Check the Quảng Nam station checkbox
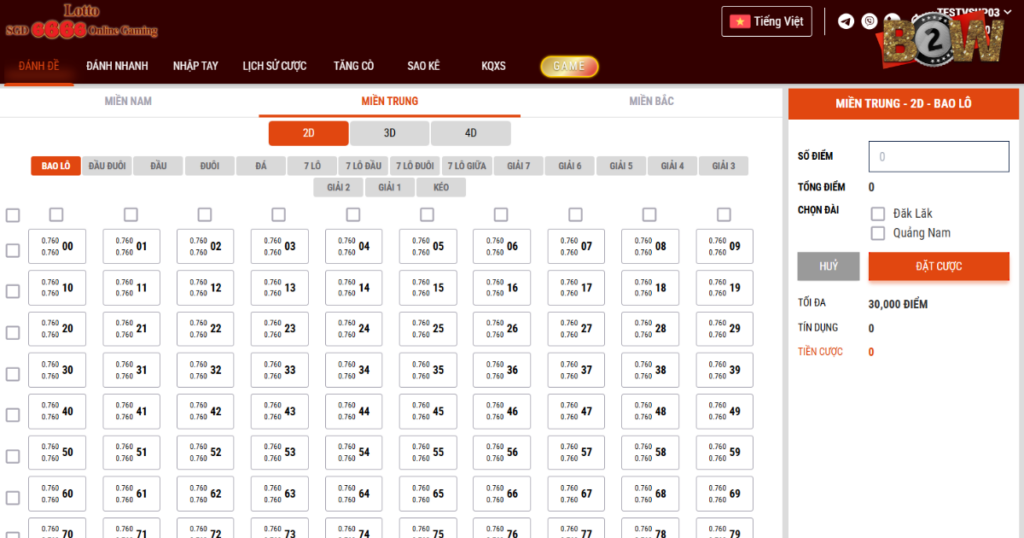This screenshot has height=538, width=1024. pyautogui.click(x=878, y=233)
